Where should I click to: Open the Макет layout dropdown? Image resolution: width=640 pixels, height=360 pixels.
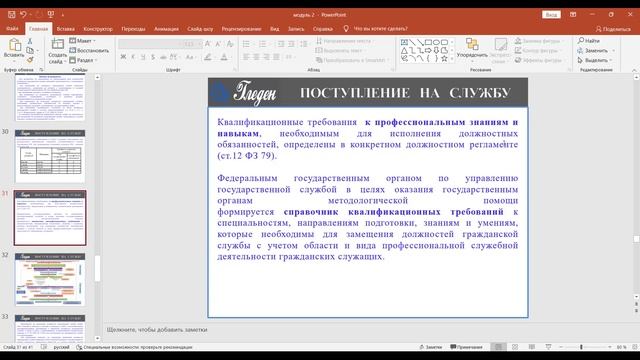coord(82,41)
